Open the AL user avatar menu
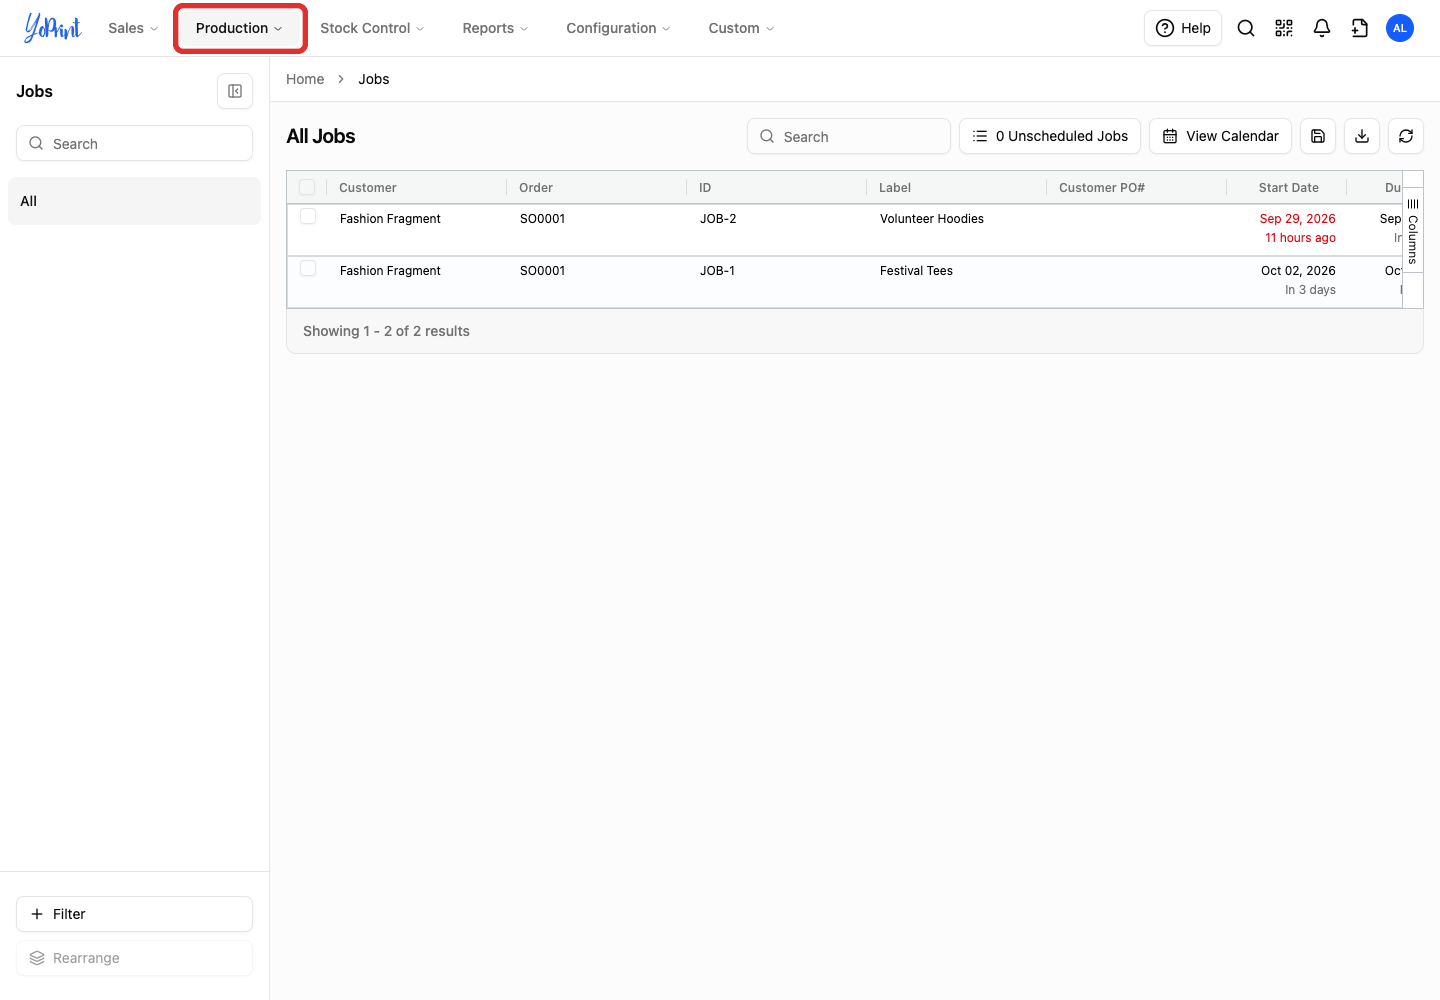Screen dimensions: 1440x1000 pos(1400,28)
